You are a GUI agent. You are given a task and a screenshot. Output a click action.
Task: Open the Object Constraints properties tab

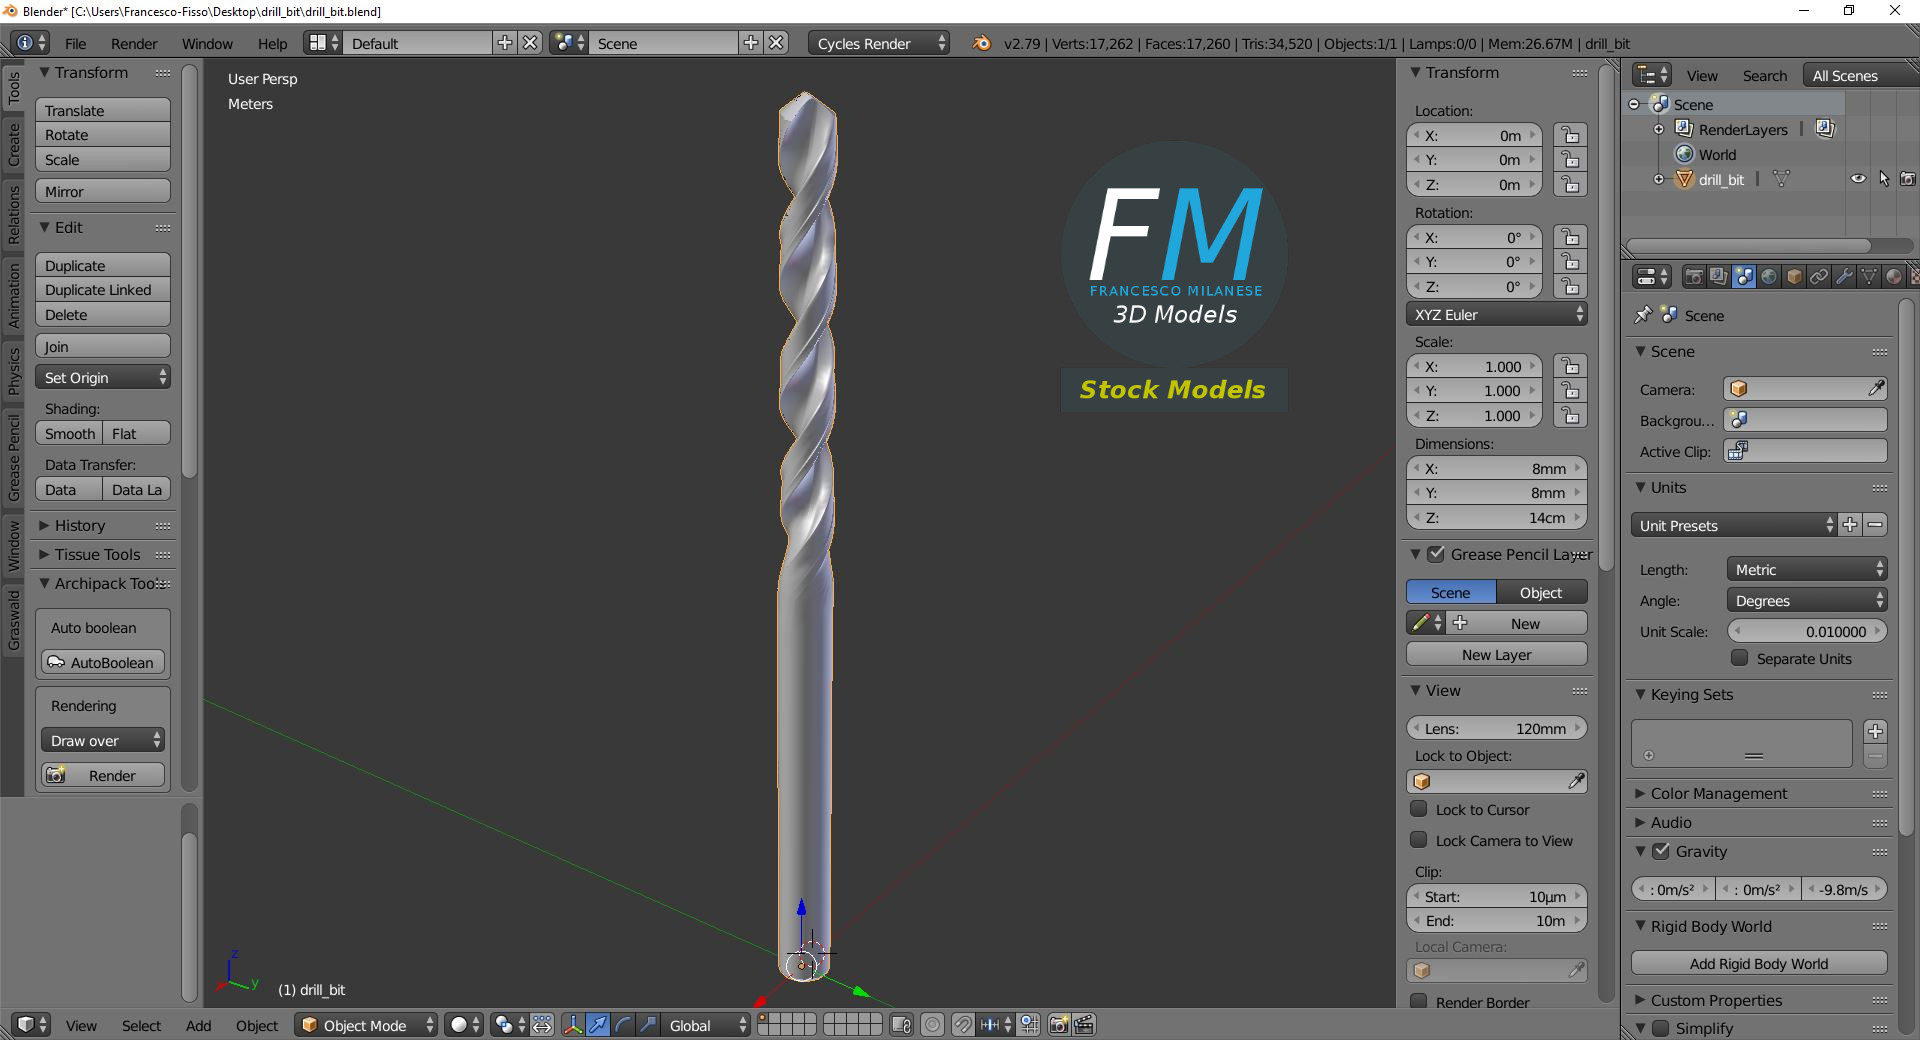[1819, 277]
